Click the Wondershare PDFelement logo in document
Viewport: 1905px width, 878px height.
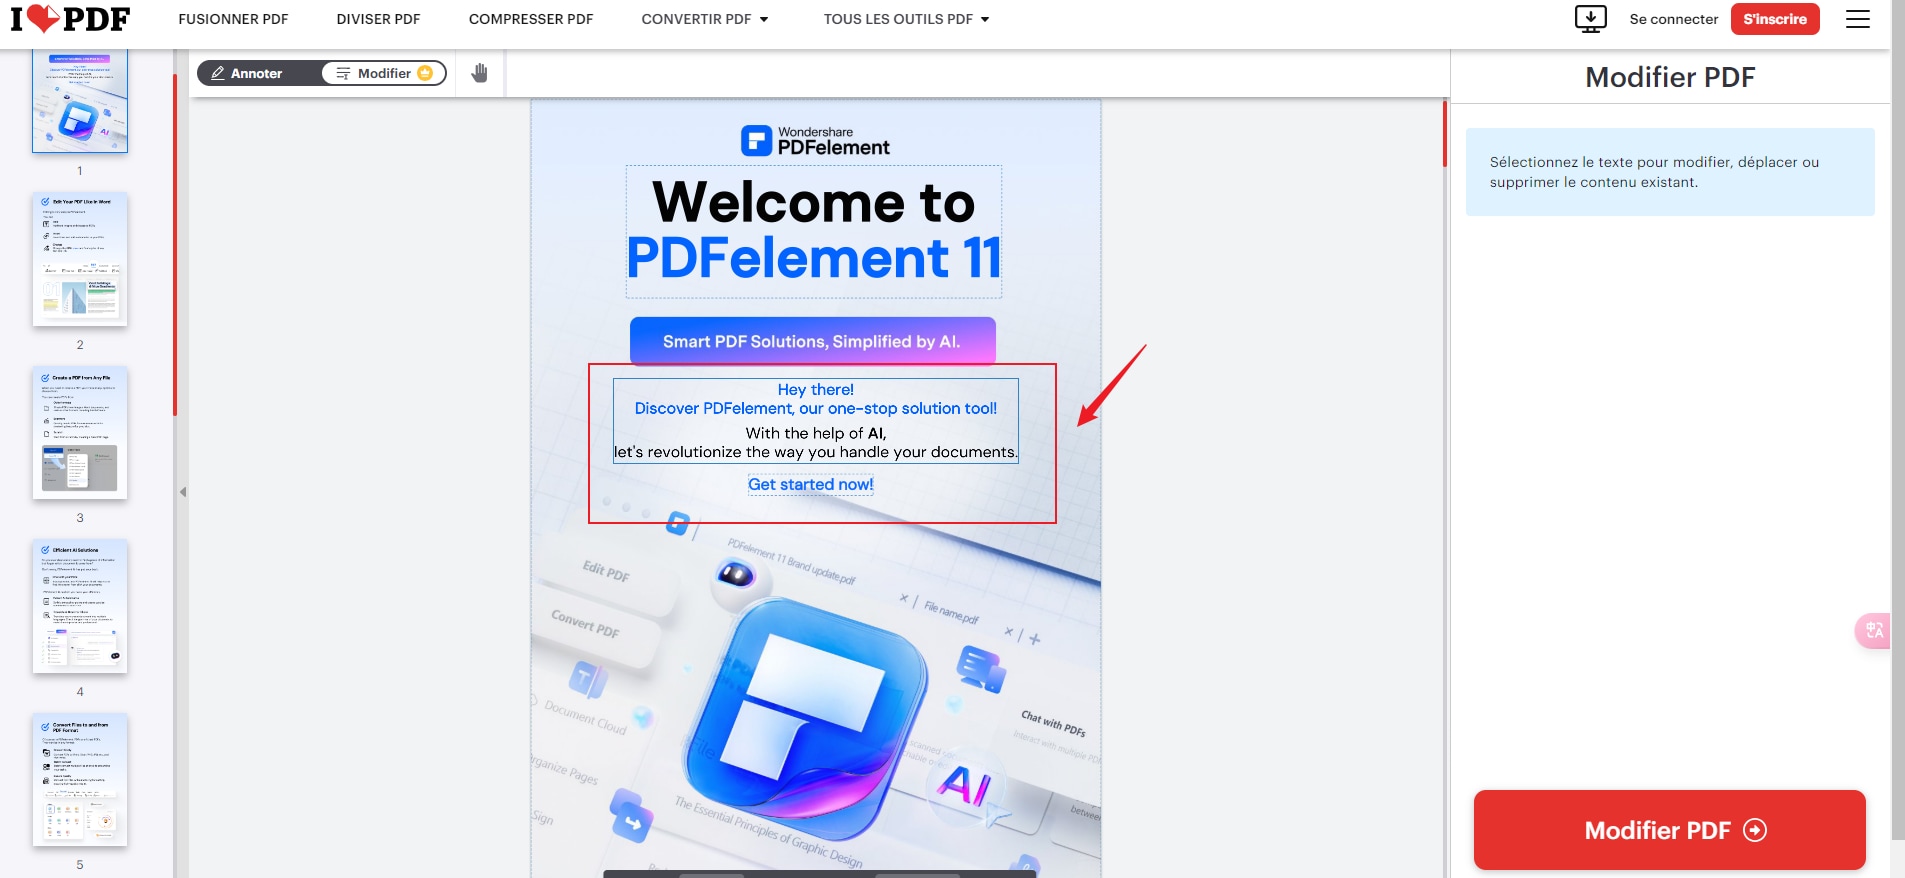815,140
